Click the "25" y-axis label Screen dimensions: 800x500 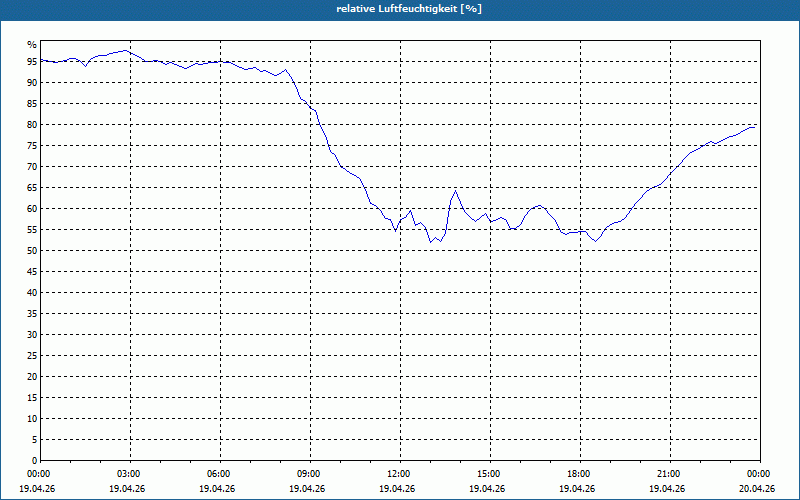pos(32,356)
